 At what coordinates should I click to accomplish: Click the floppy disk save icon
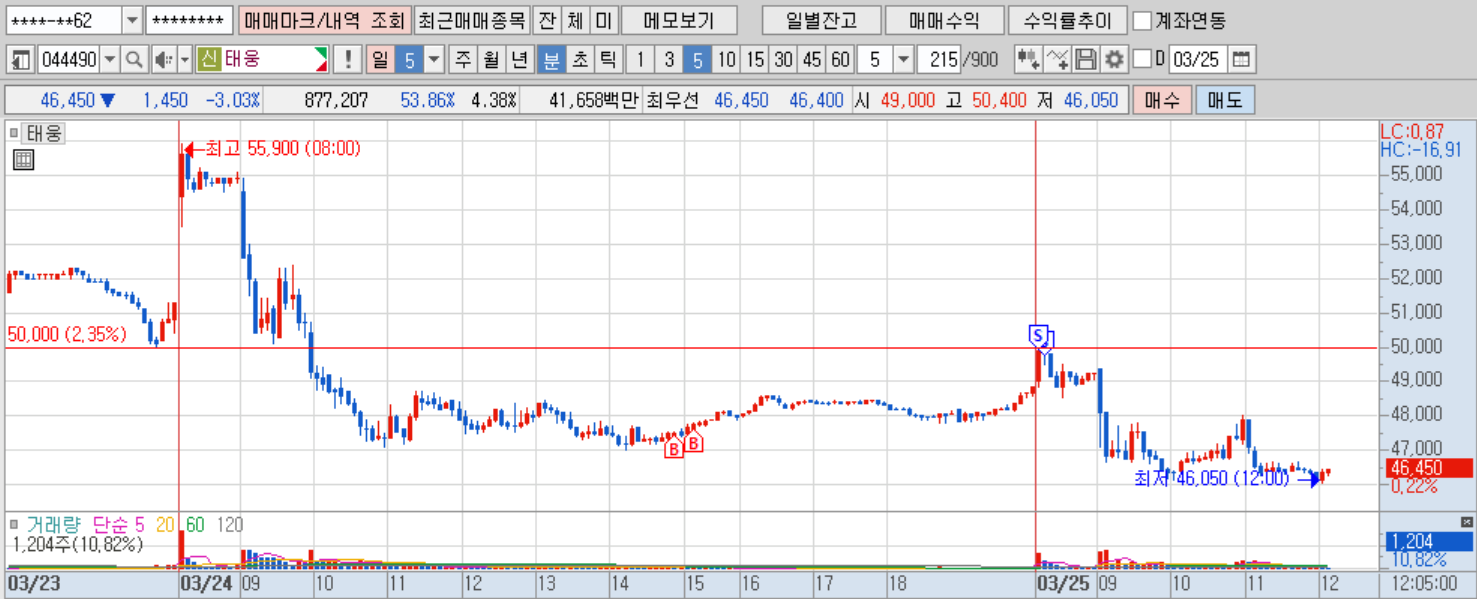1086,60
